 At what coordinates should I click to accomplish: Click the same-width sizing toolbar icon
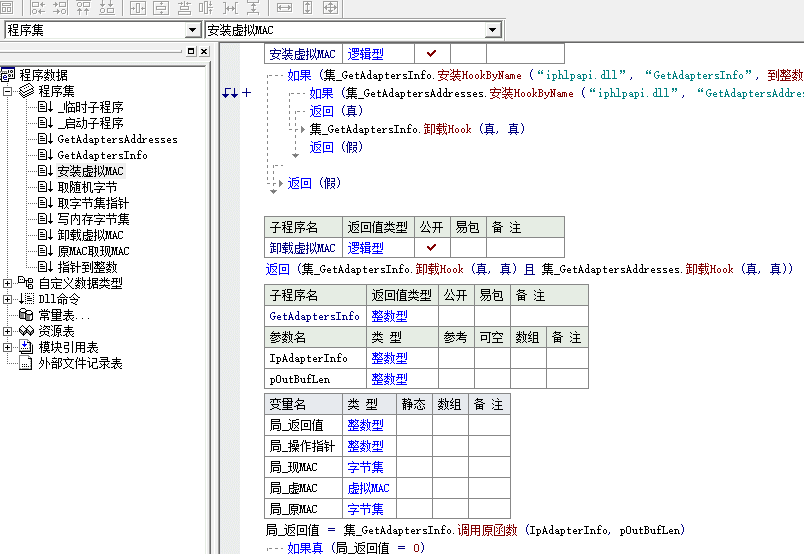284,7
